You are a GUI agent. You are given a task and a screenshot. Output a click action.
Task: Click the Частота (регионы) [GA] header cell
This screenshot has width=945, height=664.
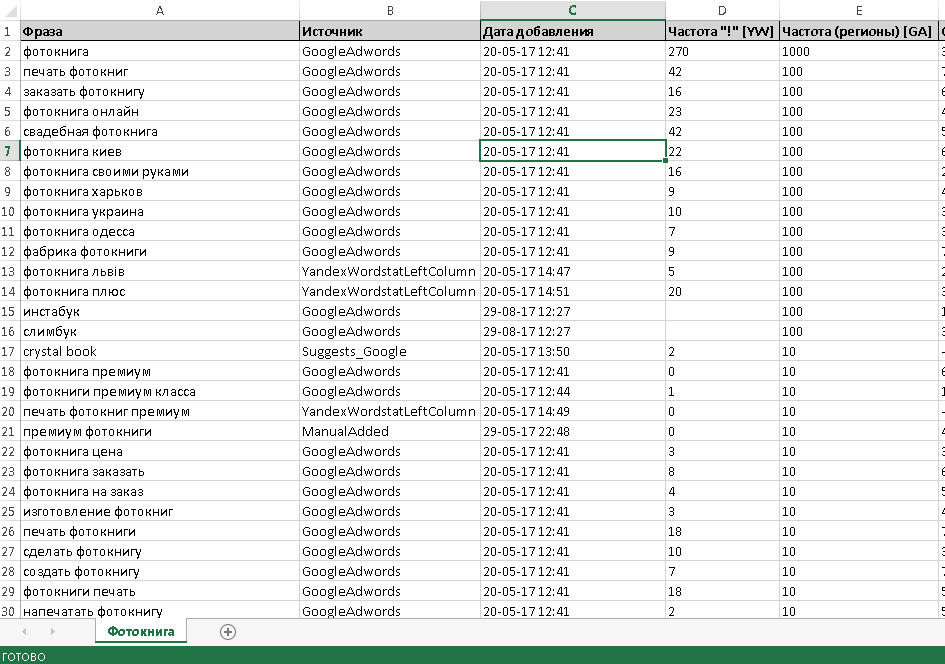859,31
